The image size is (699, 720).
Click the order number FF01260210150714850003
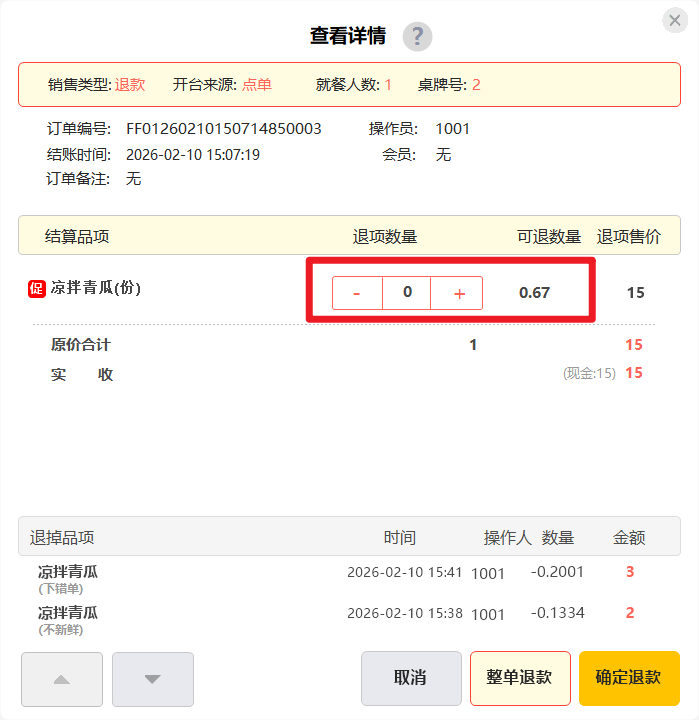coord(223,129)
